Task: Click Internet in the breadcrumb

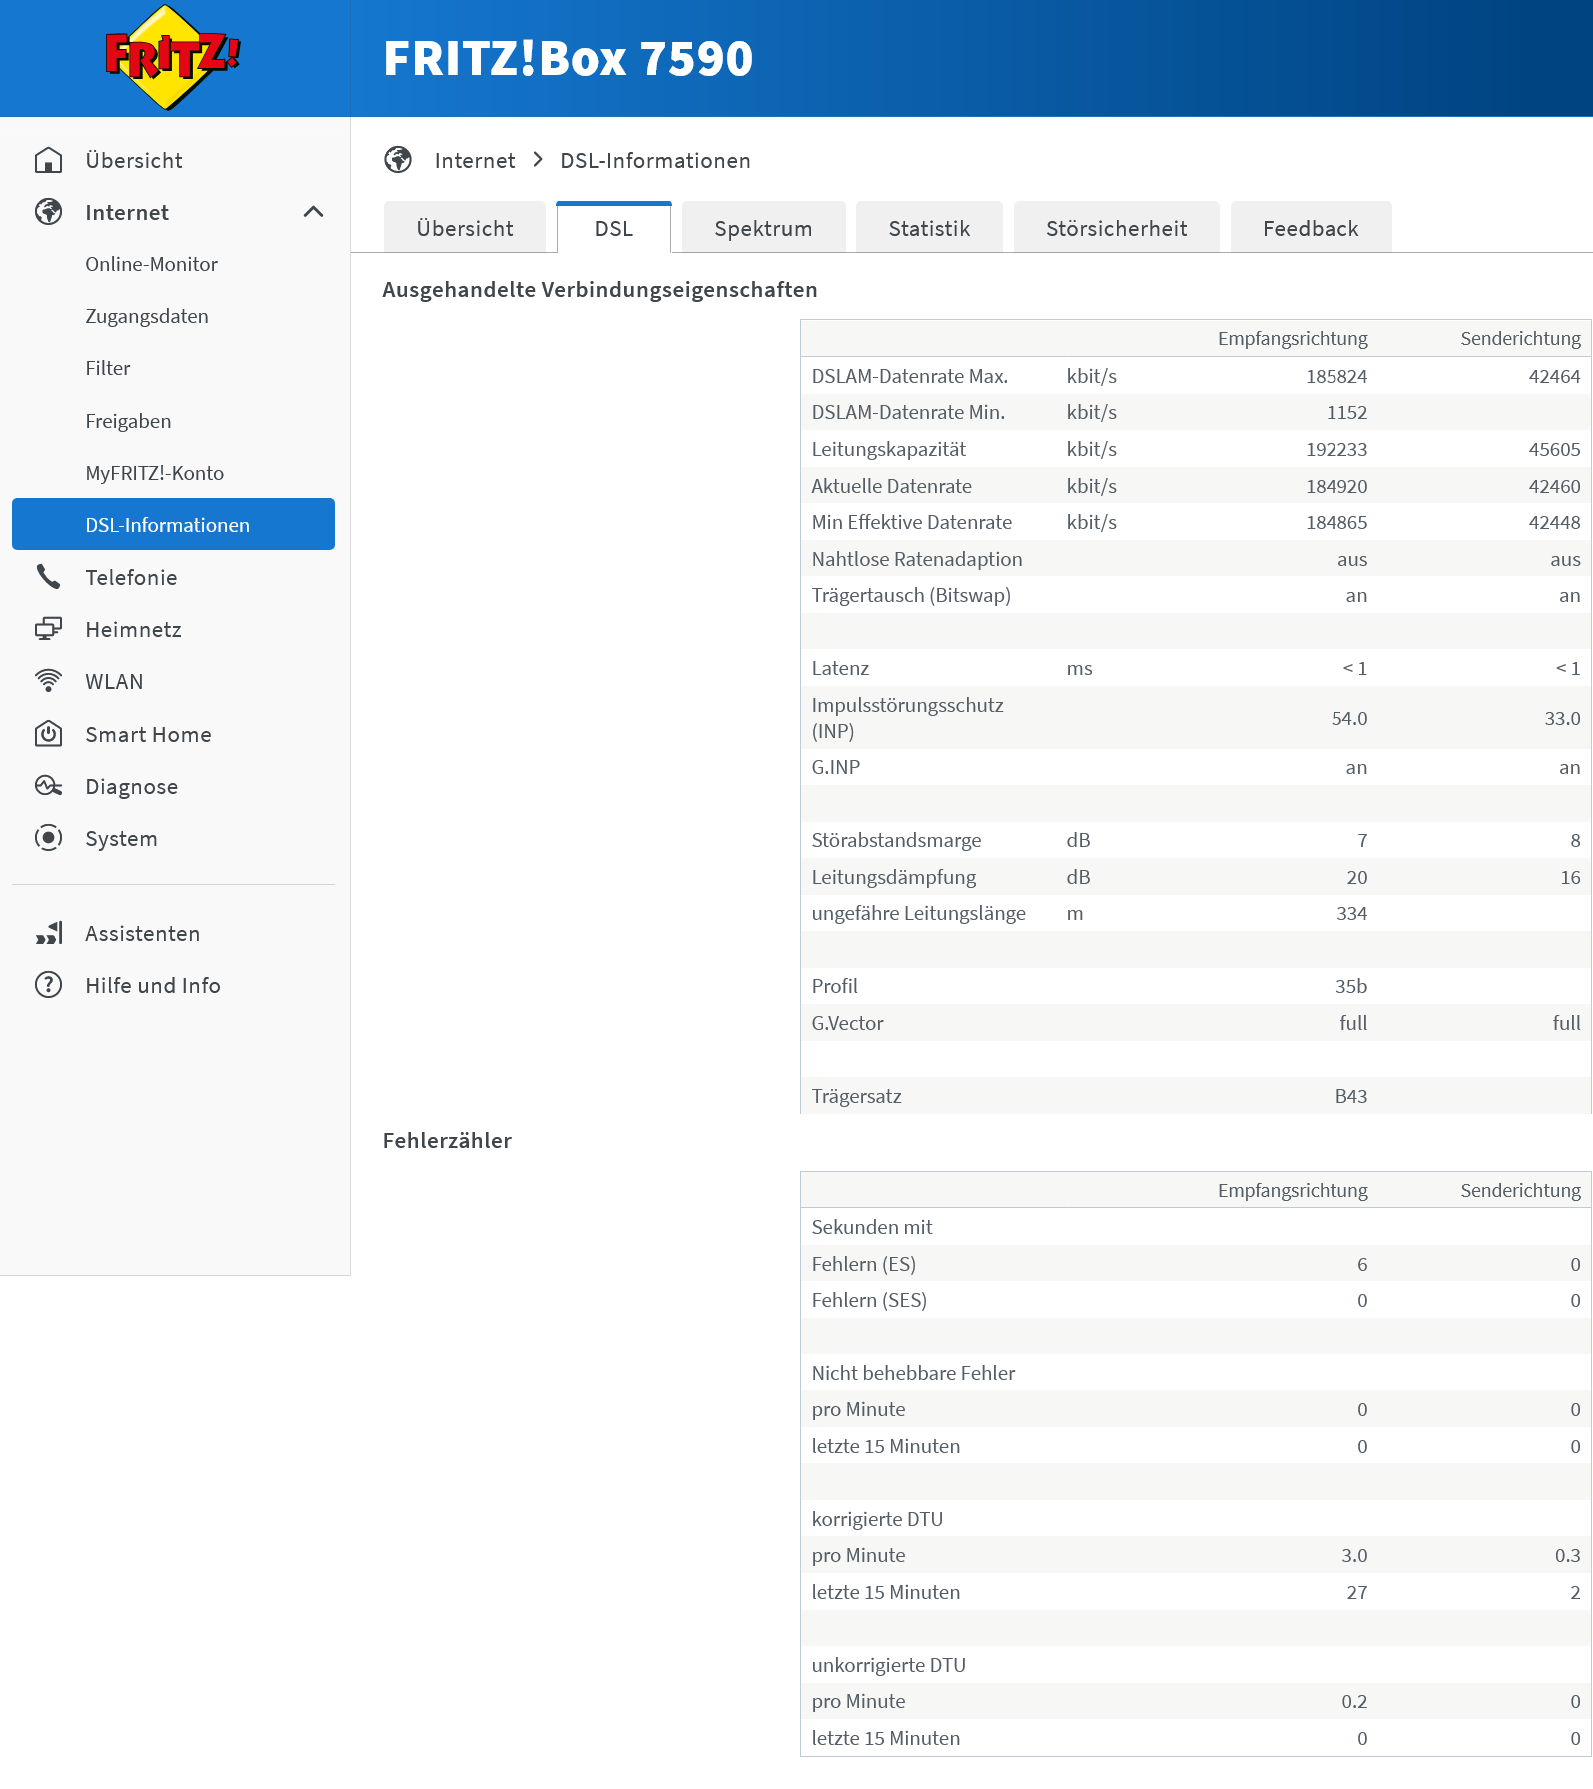Action: click(x=475, y=160)
